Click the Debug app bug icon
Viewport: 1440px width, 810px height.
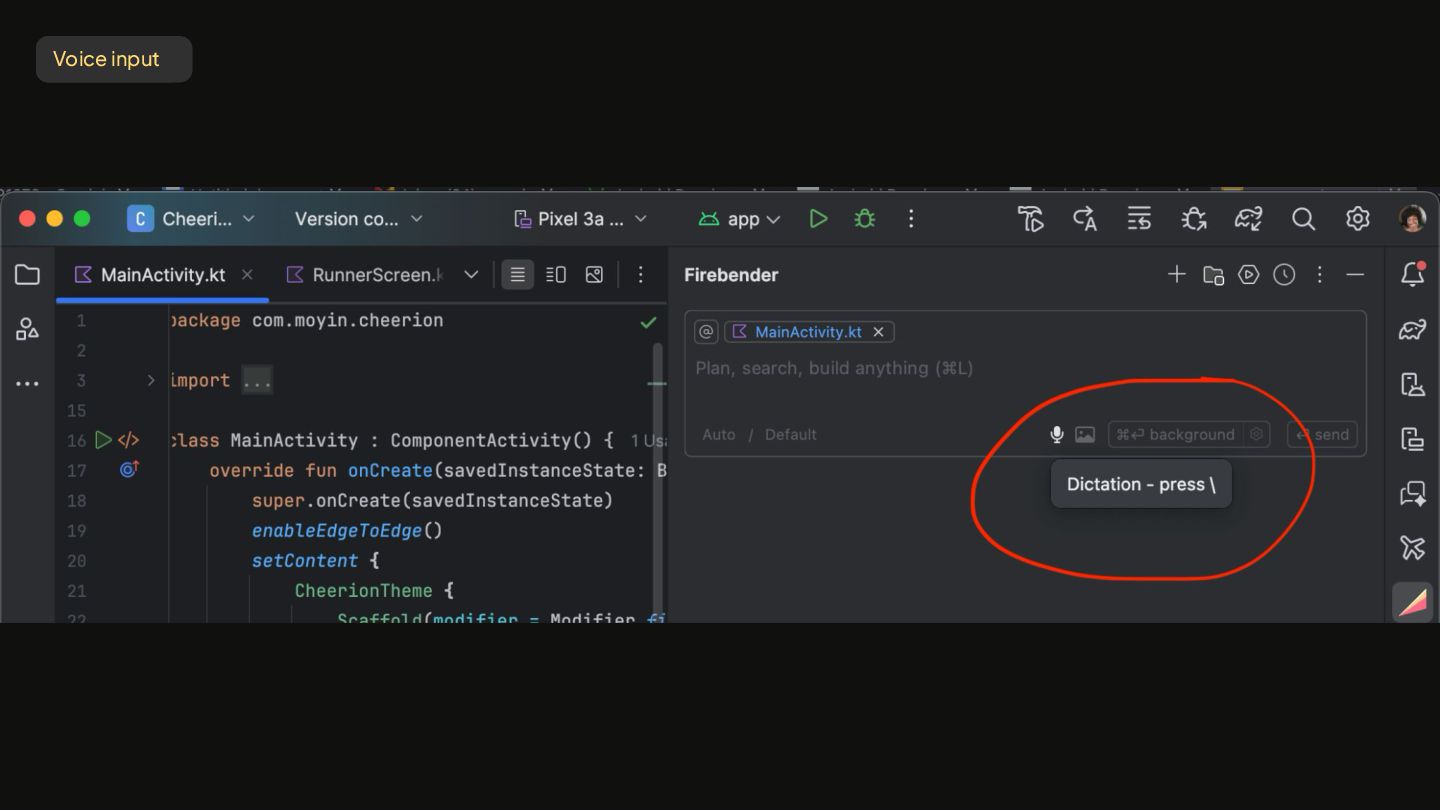pos(865,219)
